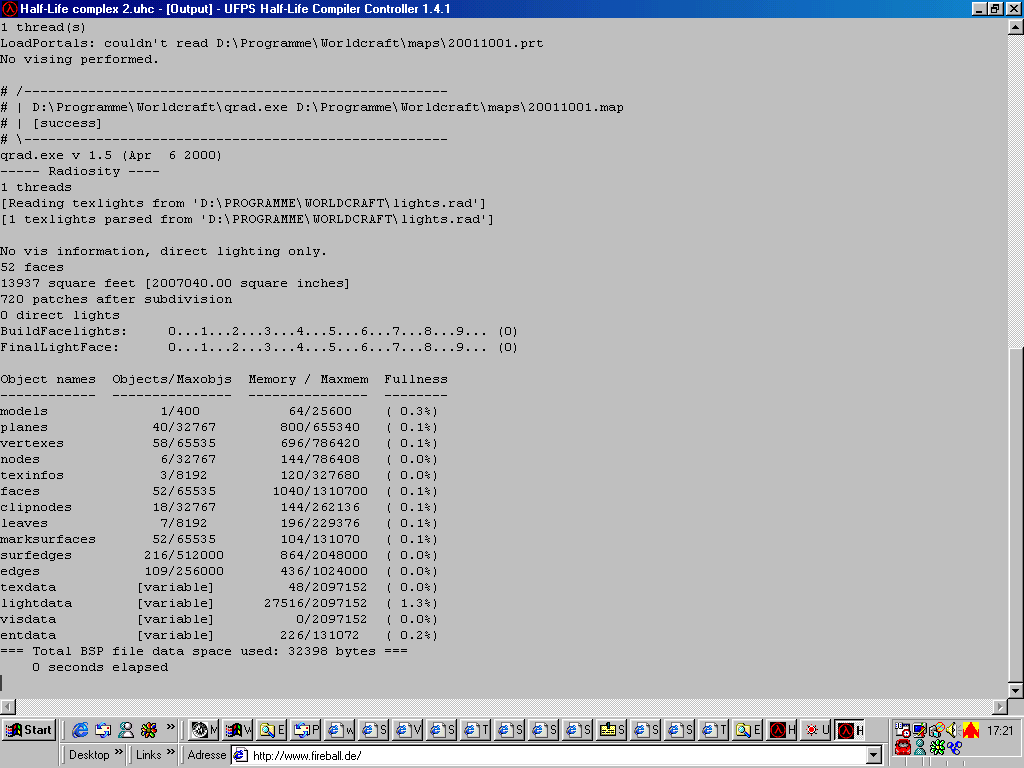Click the 'marksurfaces' row label
1024x768 pixels.
click(48, 539)
